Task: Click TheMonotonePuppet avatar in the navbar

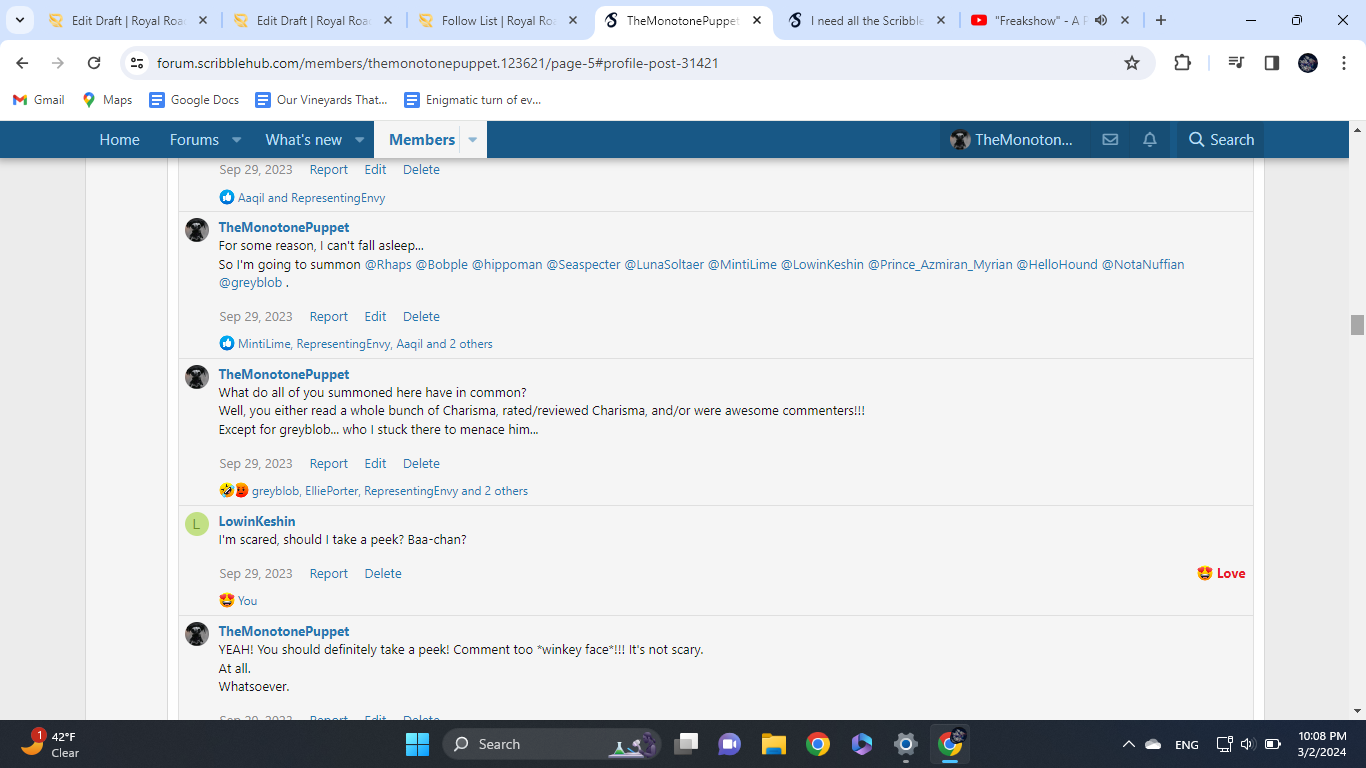Action: (x=959, y=139)
